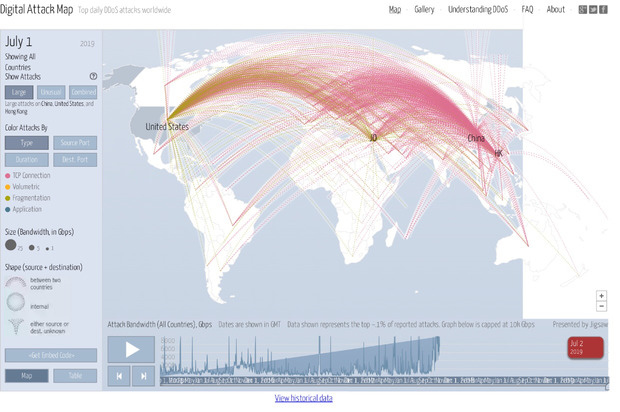Click the Application legend dot
Screen dimensions: 620x412
coord(8,210)
